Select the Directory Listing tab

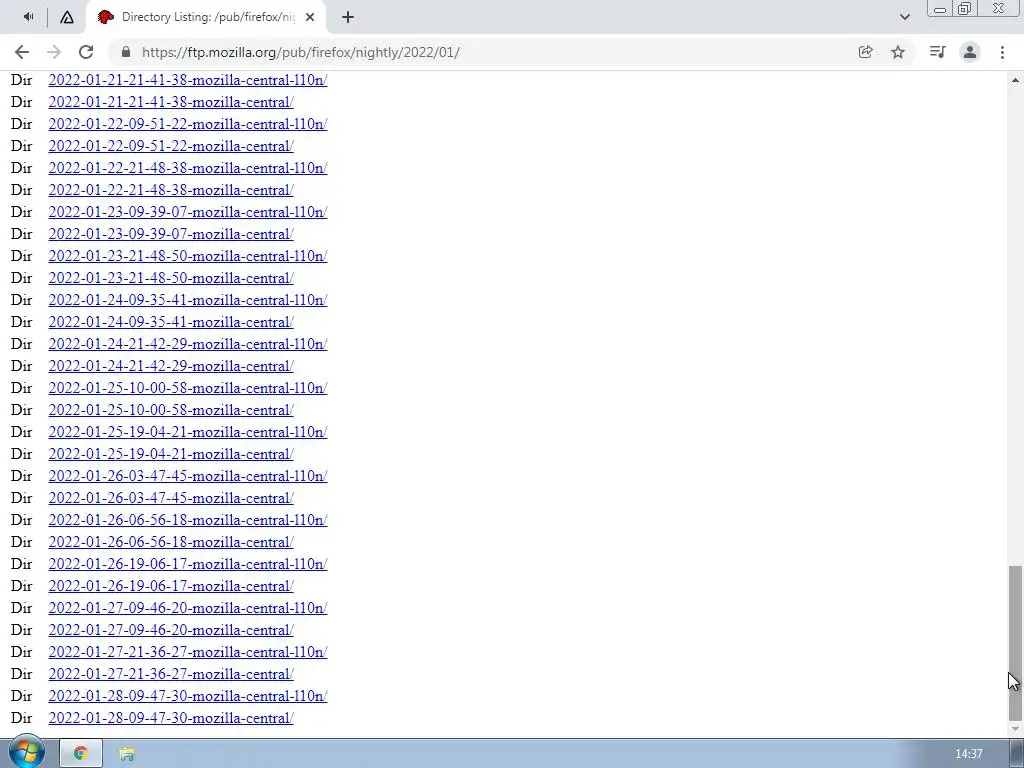coord(208,18)
